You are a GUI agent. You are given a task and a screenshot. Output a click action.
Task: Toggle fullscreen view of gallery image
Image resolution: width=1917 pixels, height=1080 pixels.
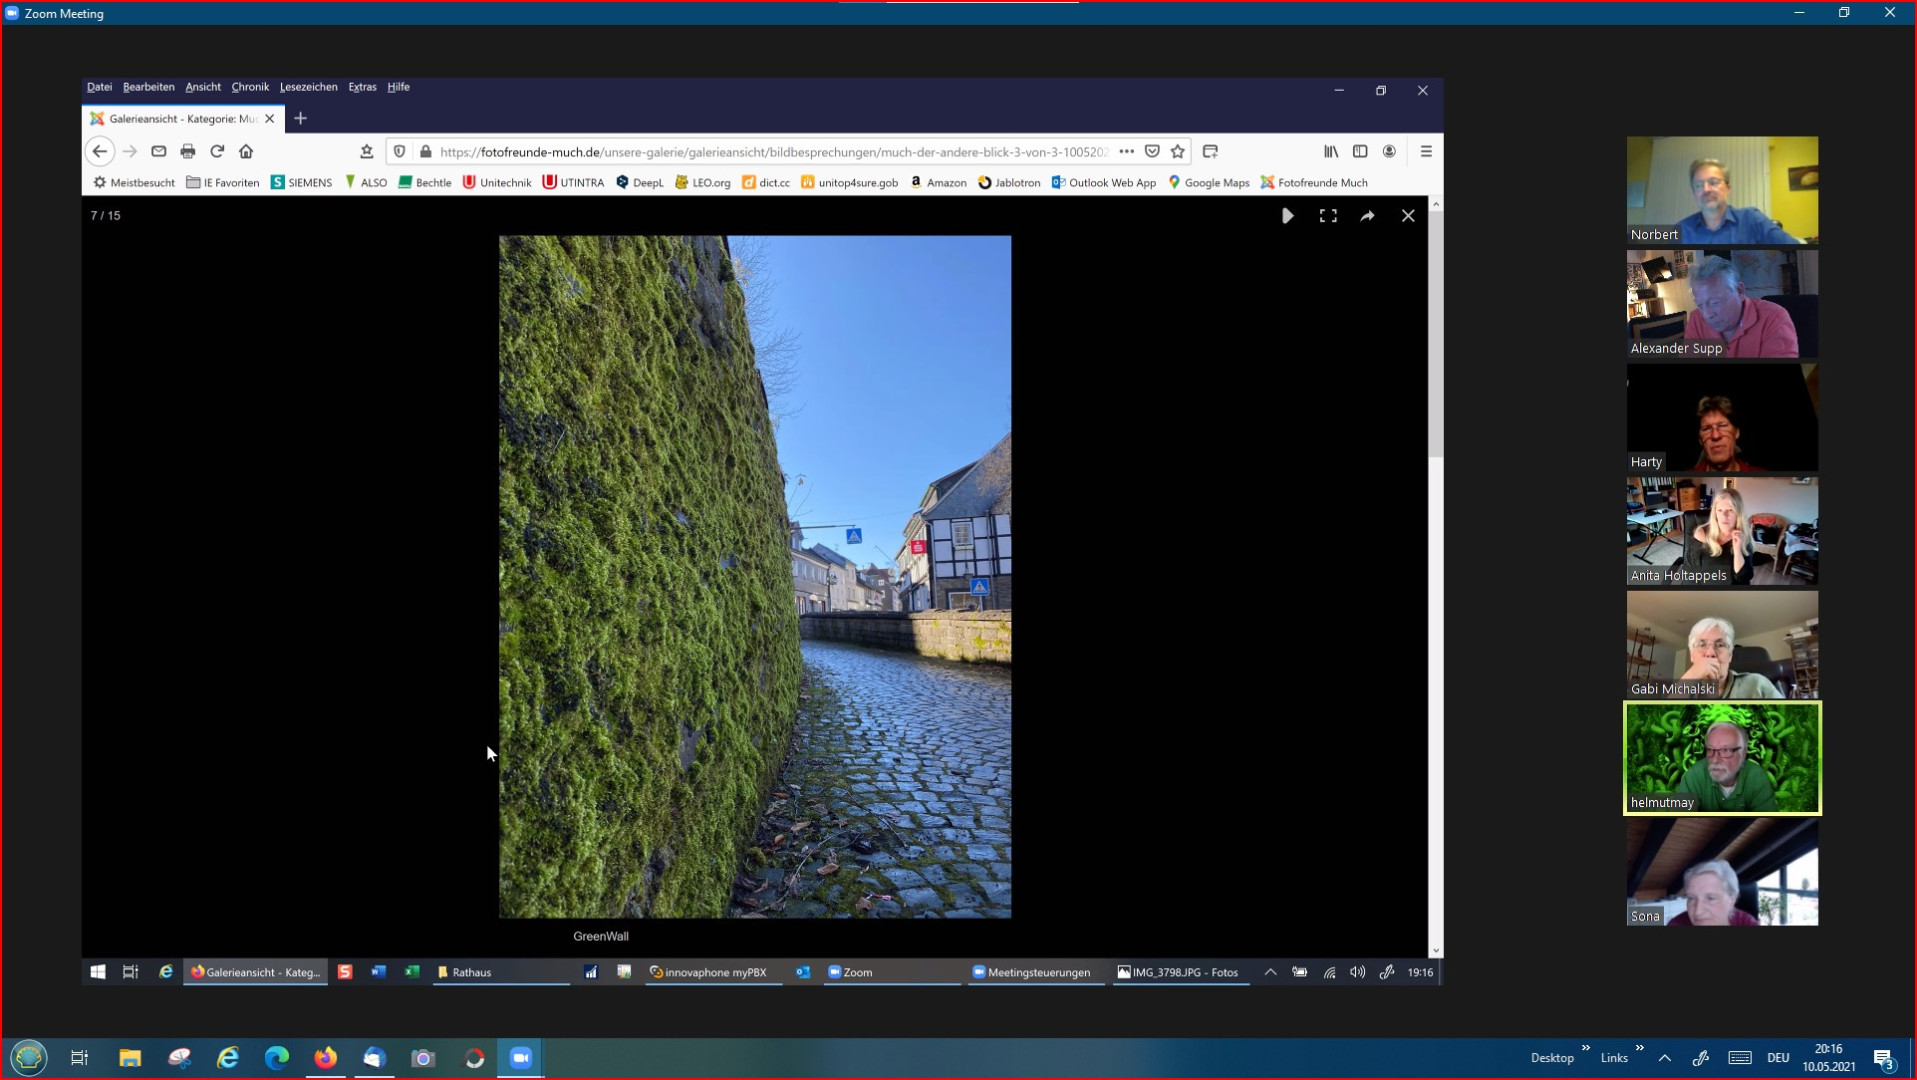[x=1327, y=216]
